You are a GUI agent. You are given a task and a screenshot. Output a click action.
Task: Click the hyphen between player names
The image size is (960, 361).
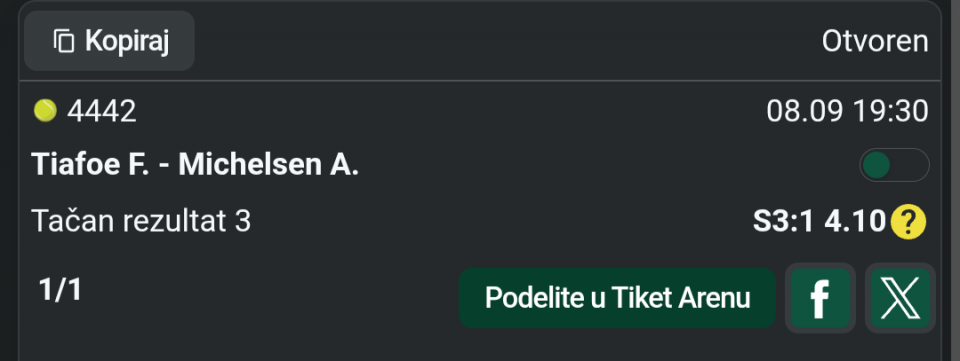pos(164,167)
